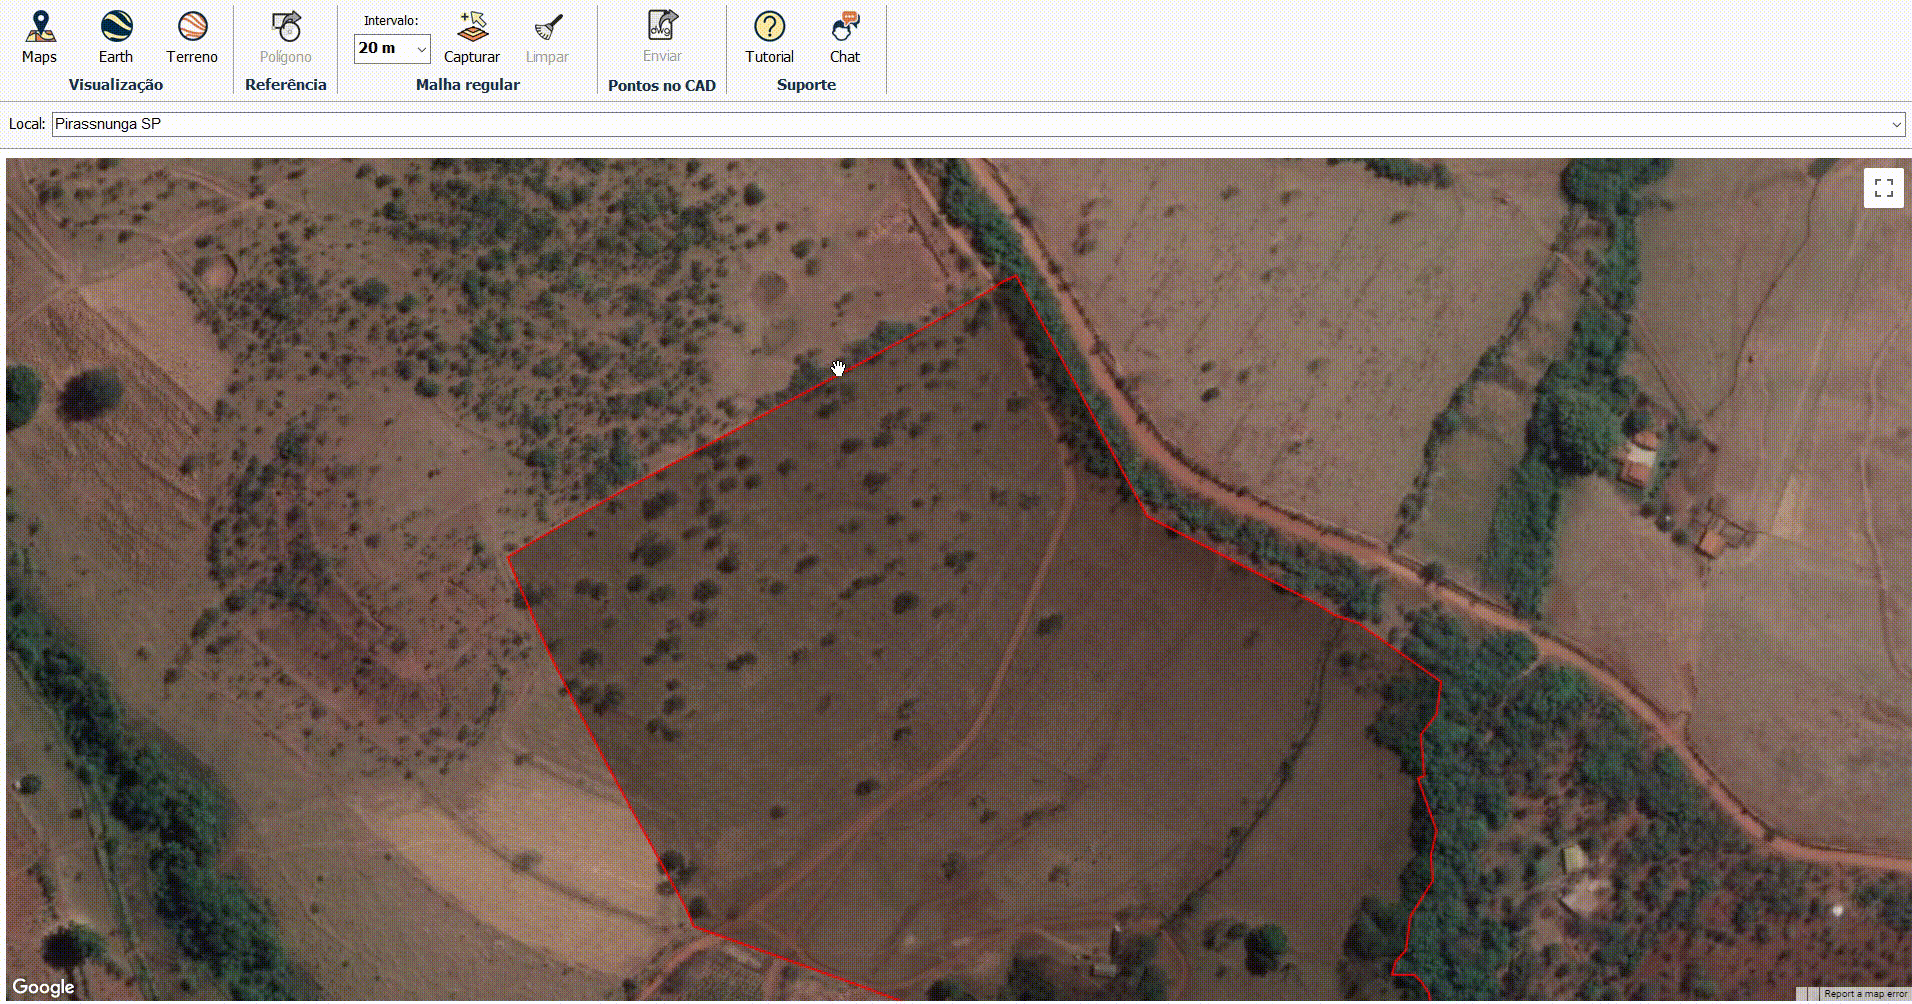Click the polygon's southwest corner near the dirt track
Viewport: 1912px width, 1004px height.
(693, 927)
